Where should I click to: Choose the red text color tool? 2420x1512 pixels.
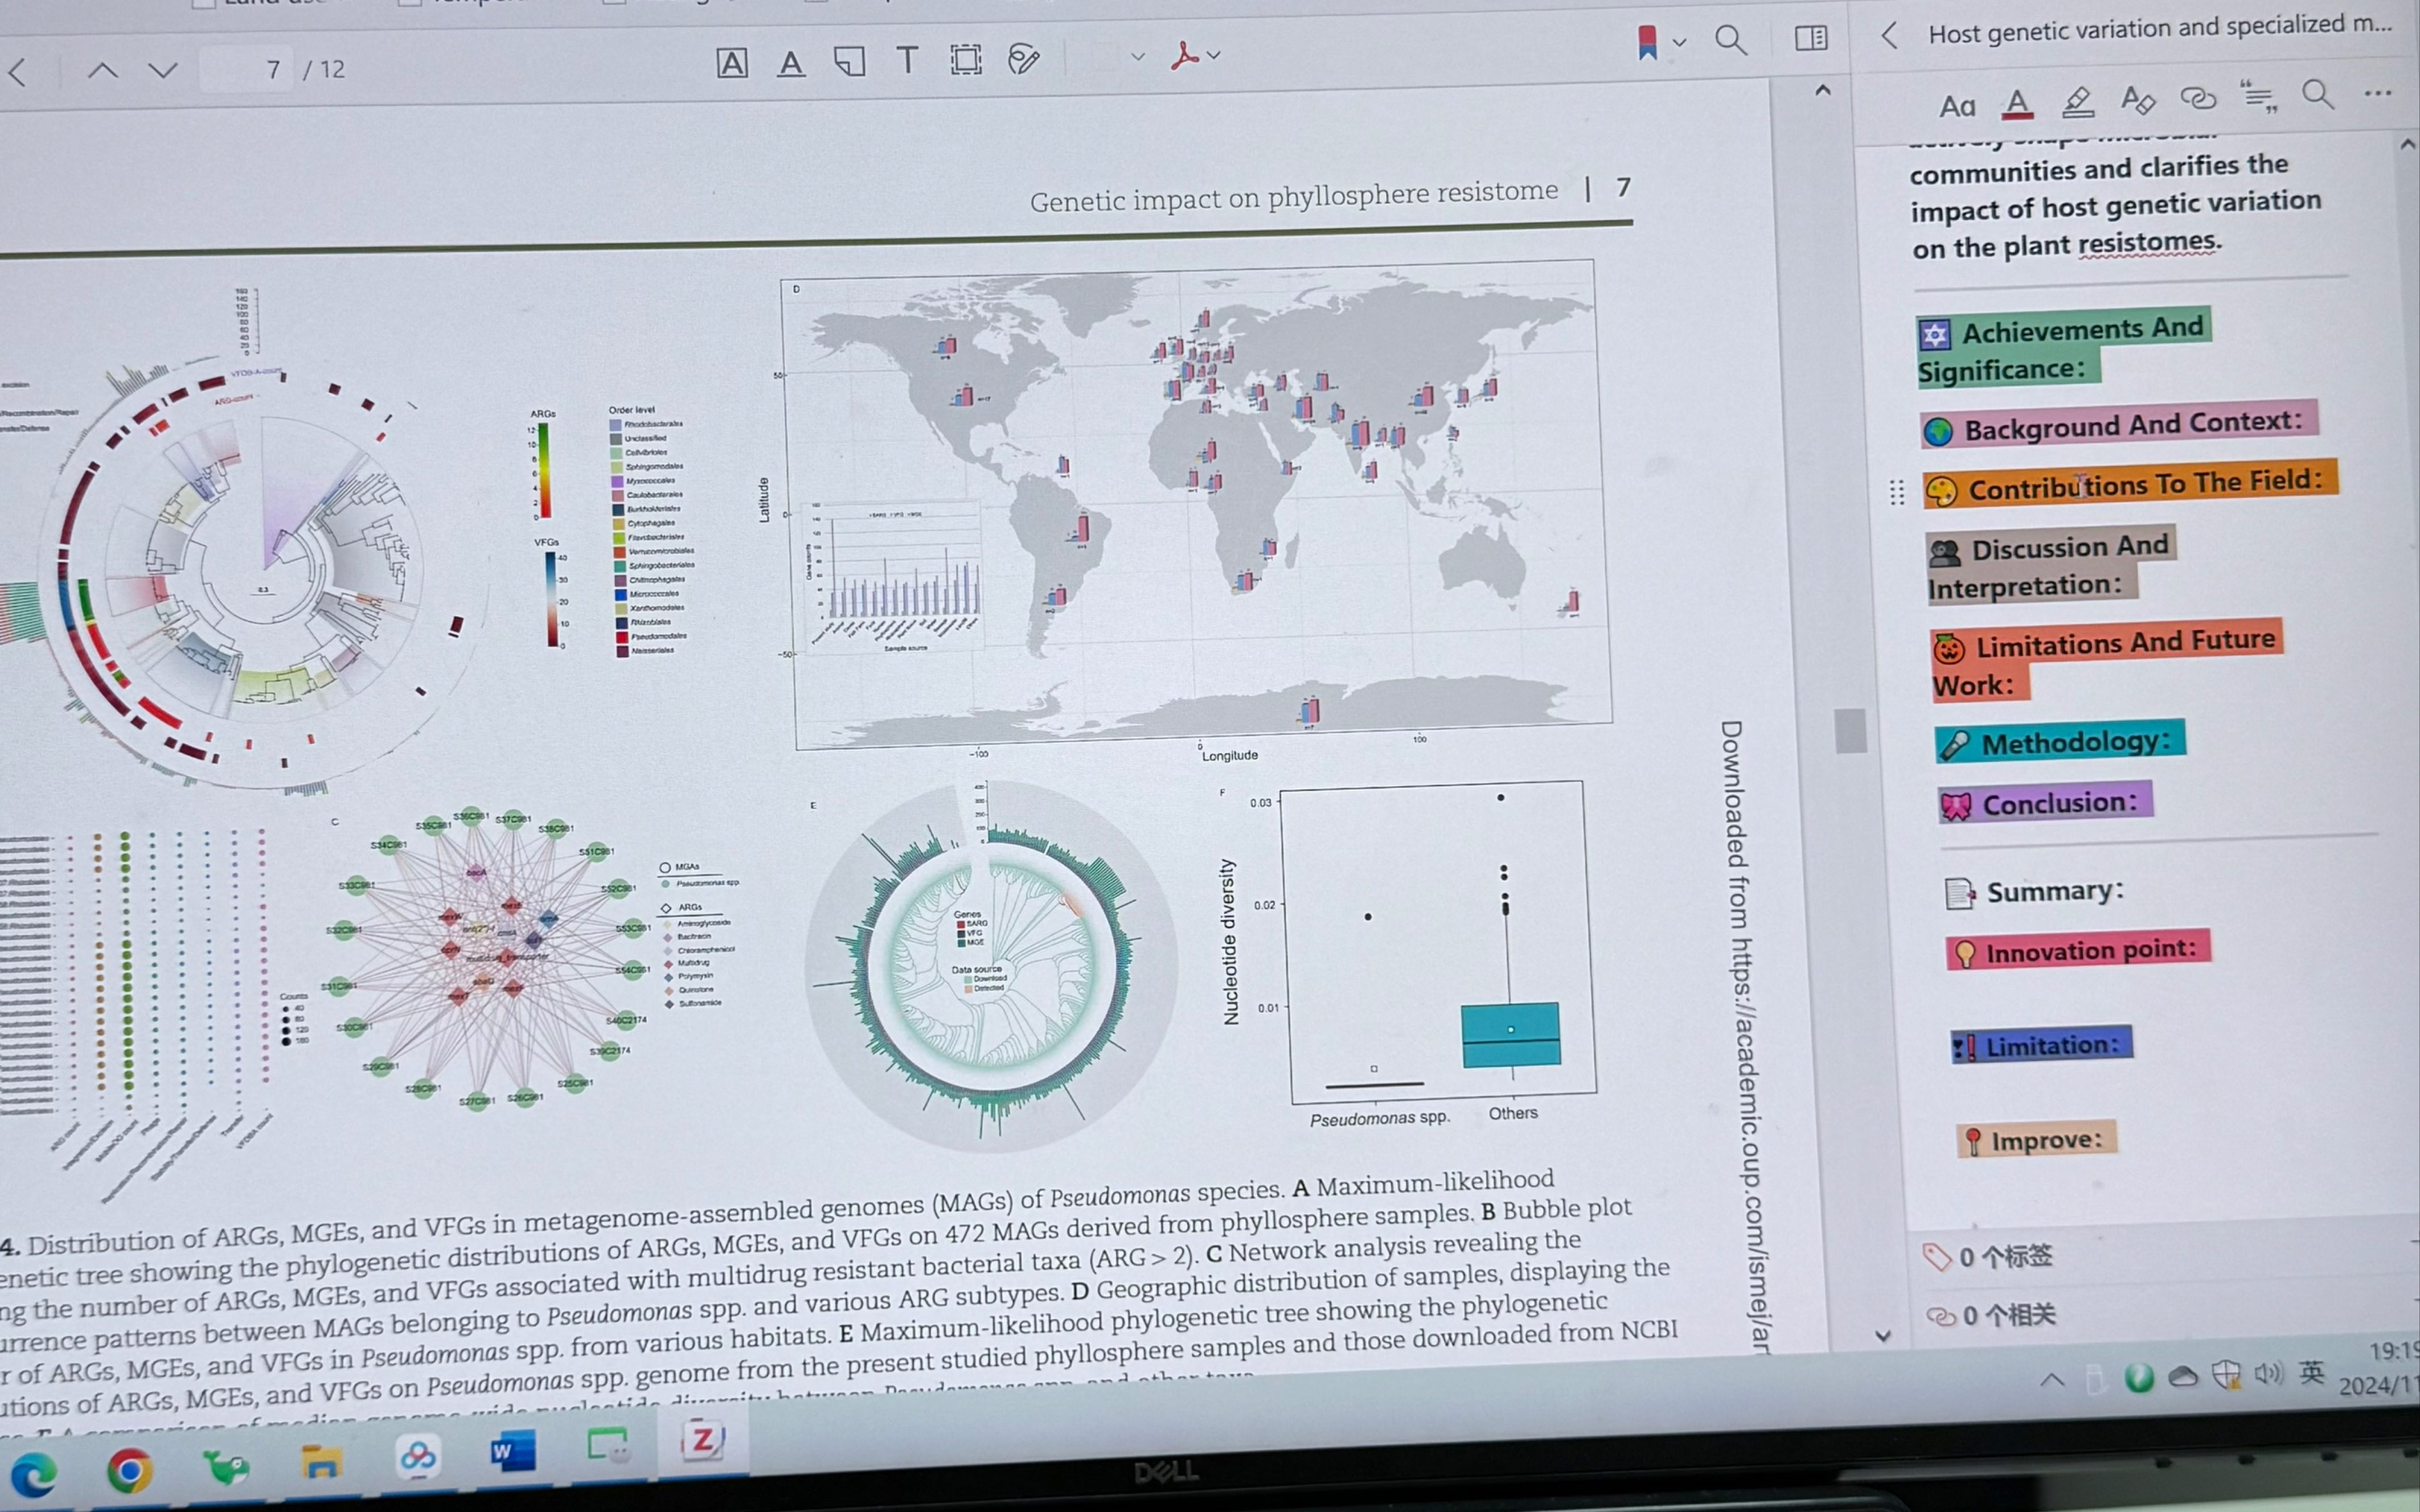2017,103
